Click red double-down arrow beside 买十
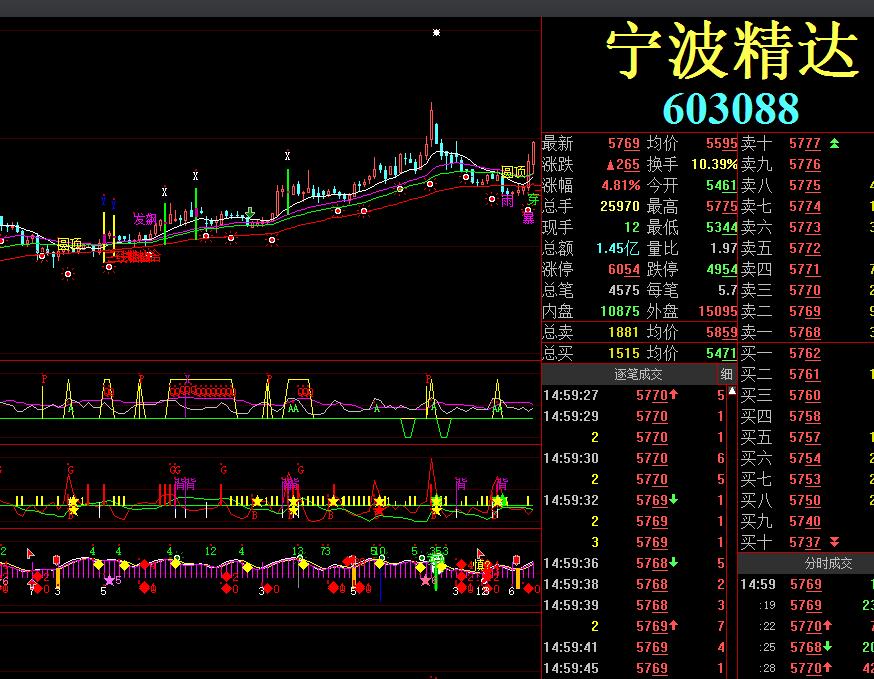The image size is (874, 679). pos(834,542)
